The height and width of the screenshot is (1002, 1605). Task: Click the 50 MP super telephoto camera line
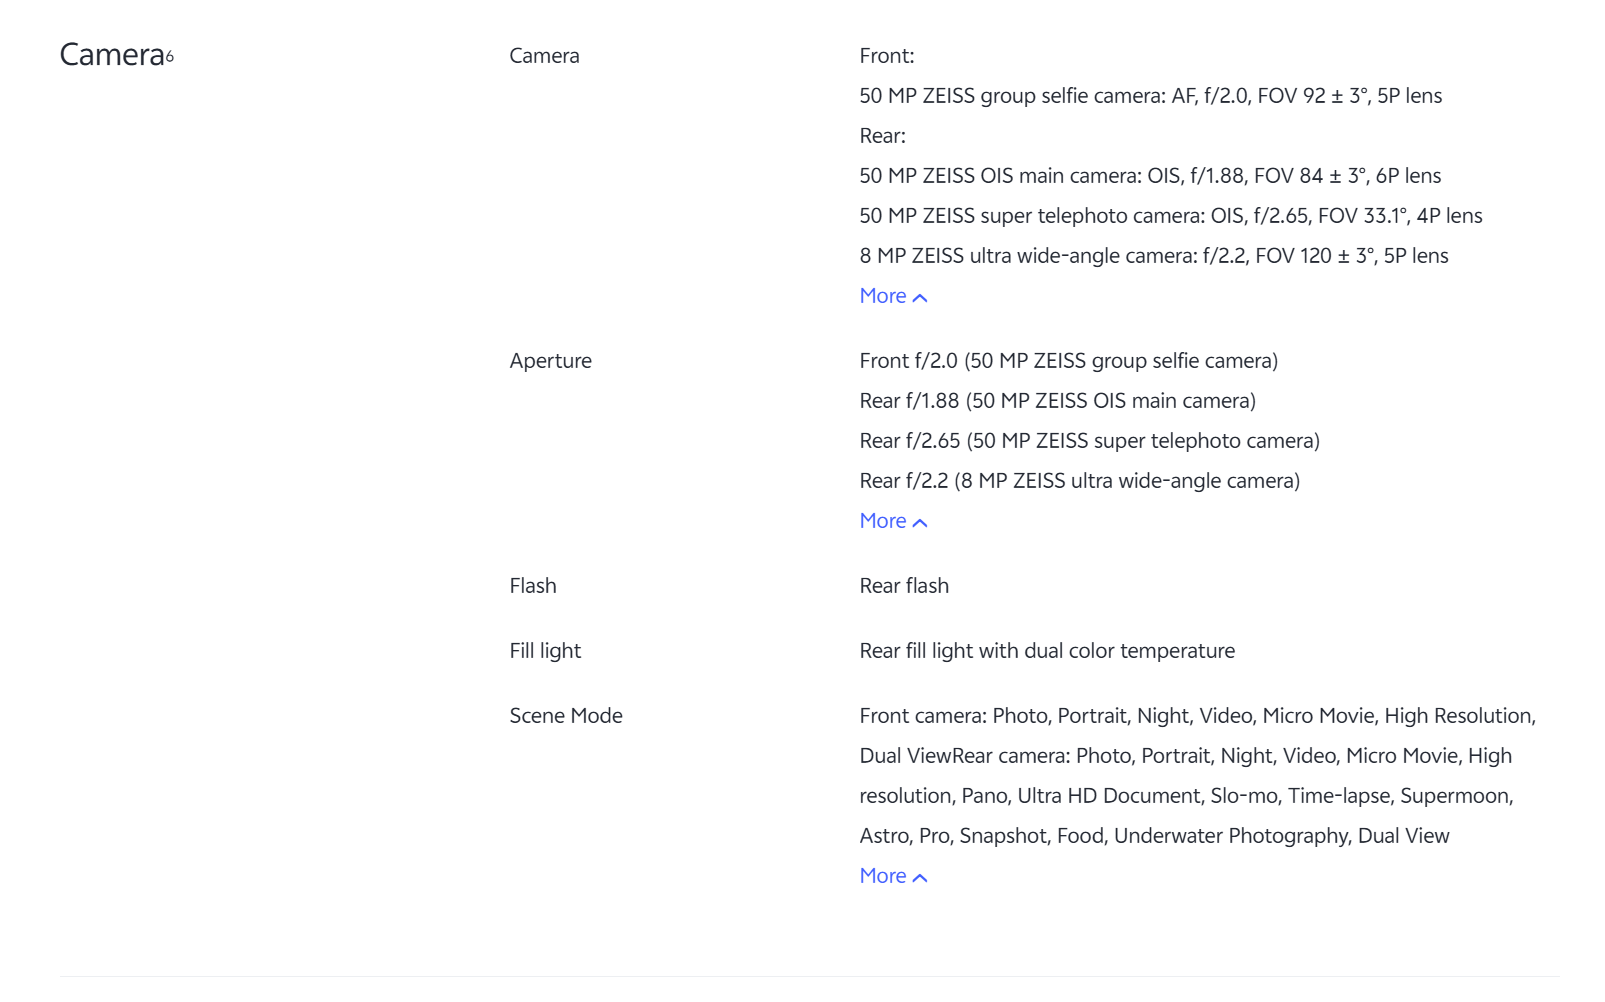[1170, 216]
